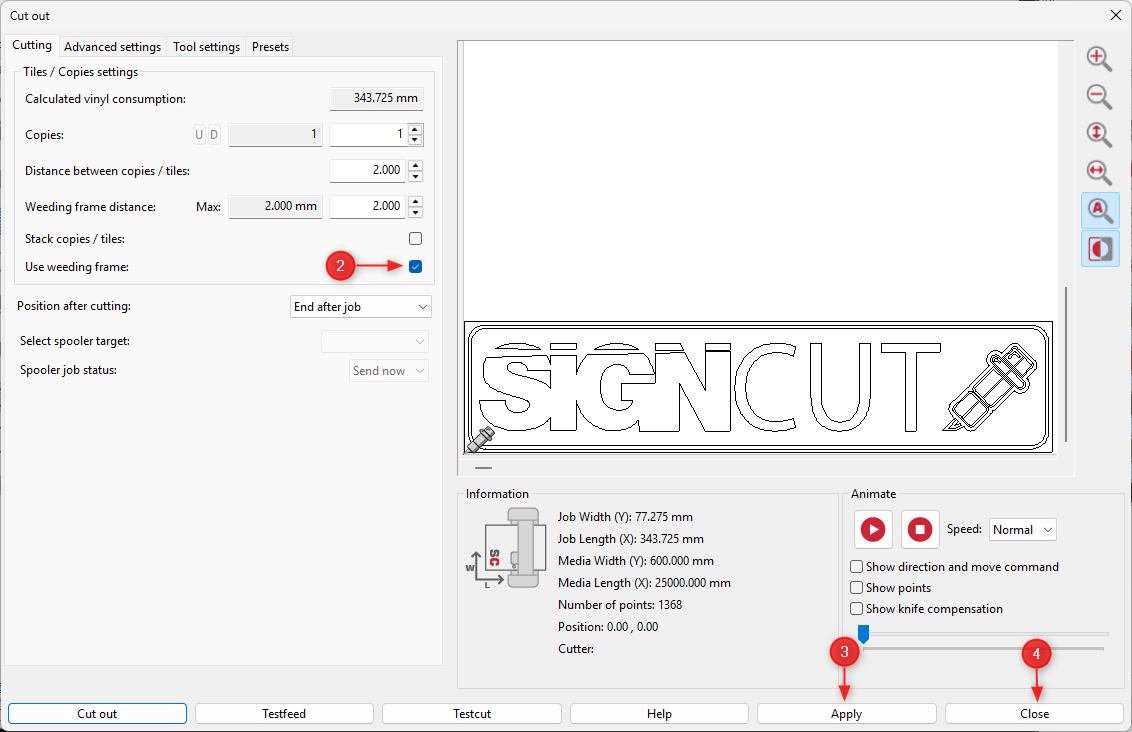Viewport: 1132px width, 732px height.
Task: Click the zoom to fit height icon
Action: (x=1100, y=134)
